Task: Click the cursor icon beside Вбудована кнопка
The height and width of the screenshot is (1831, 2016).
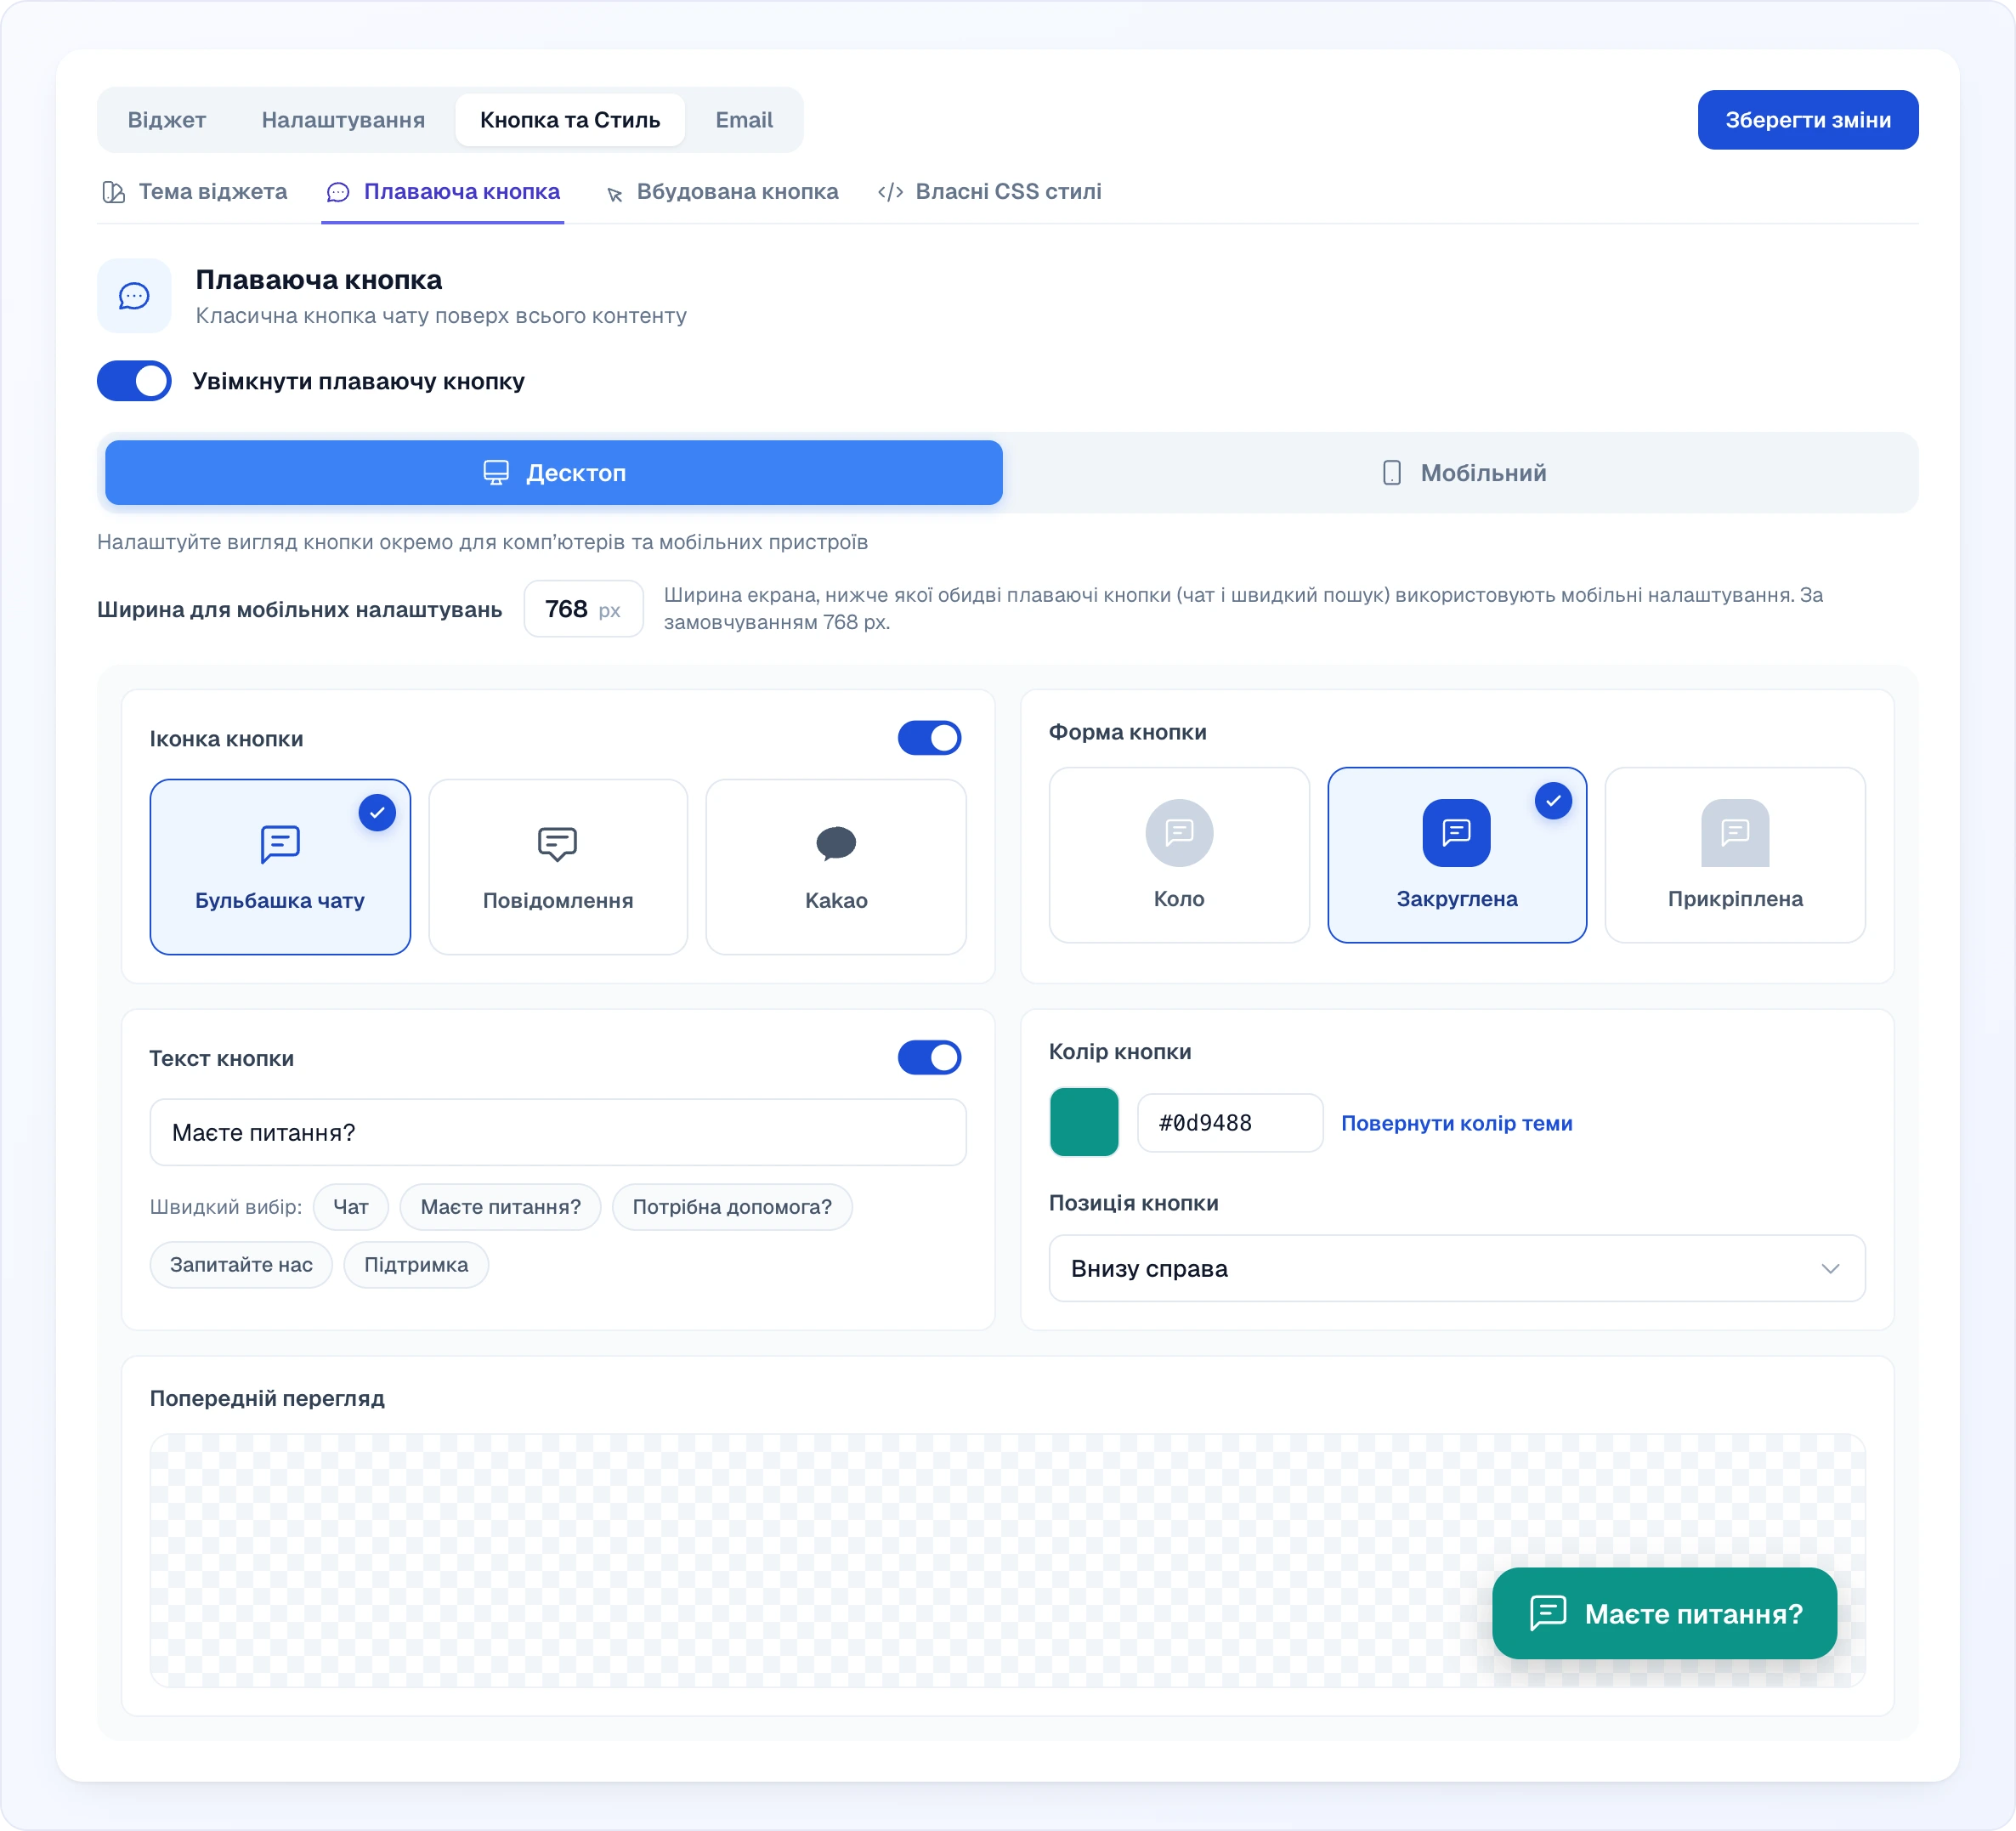Action: (614, 194)
